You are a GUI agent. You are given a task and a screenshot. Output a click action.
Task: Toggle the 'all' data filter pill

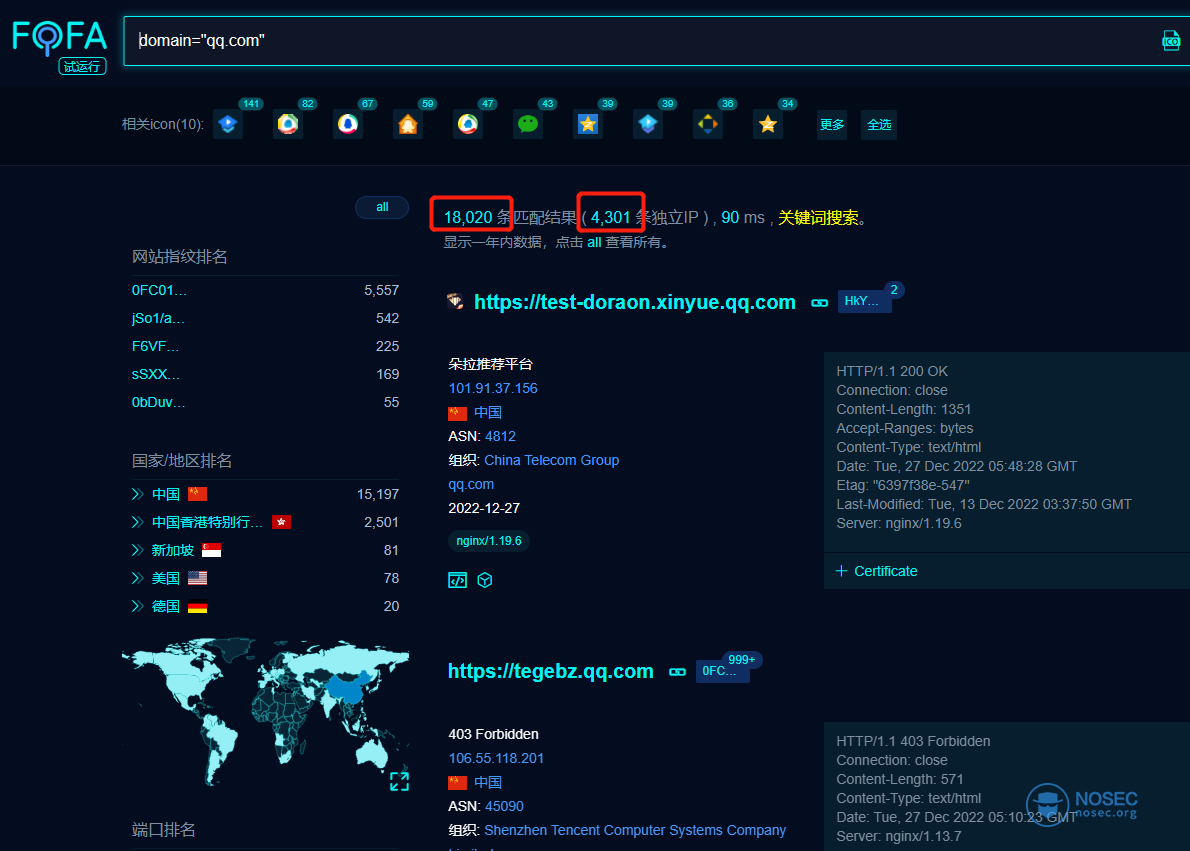(382, 207)
